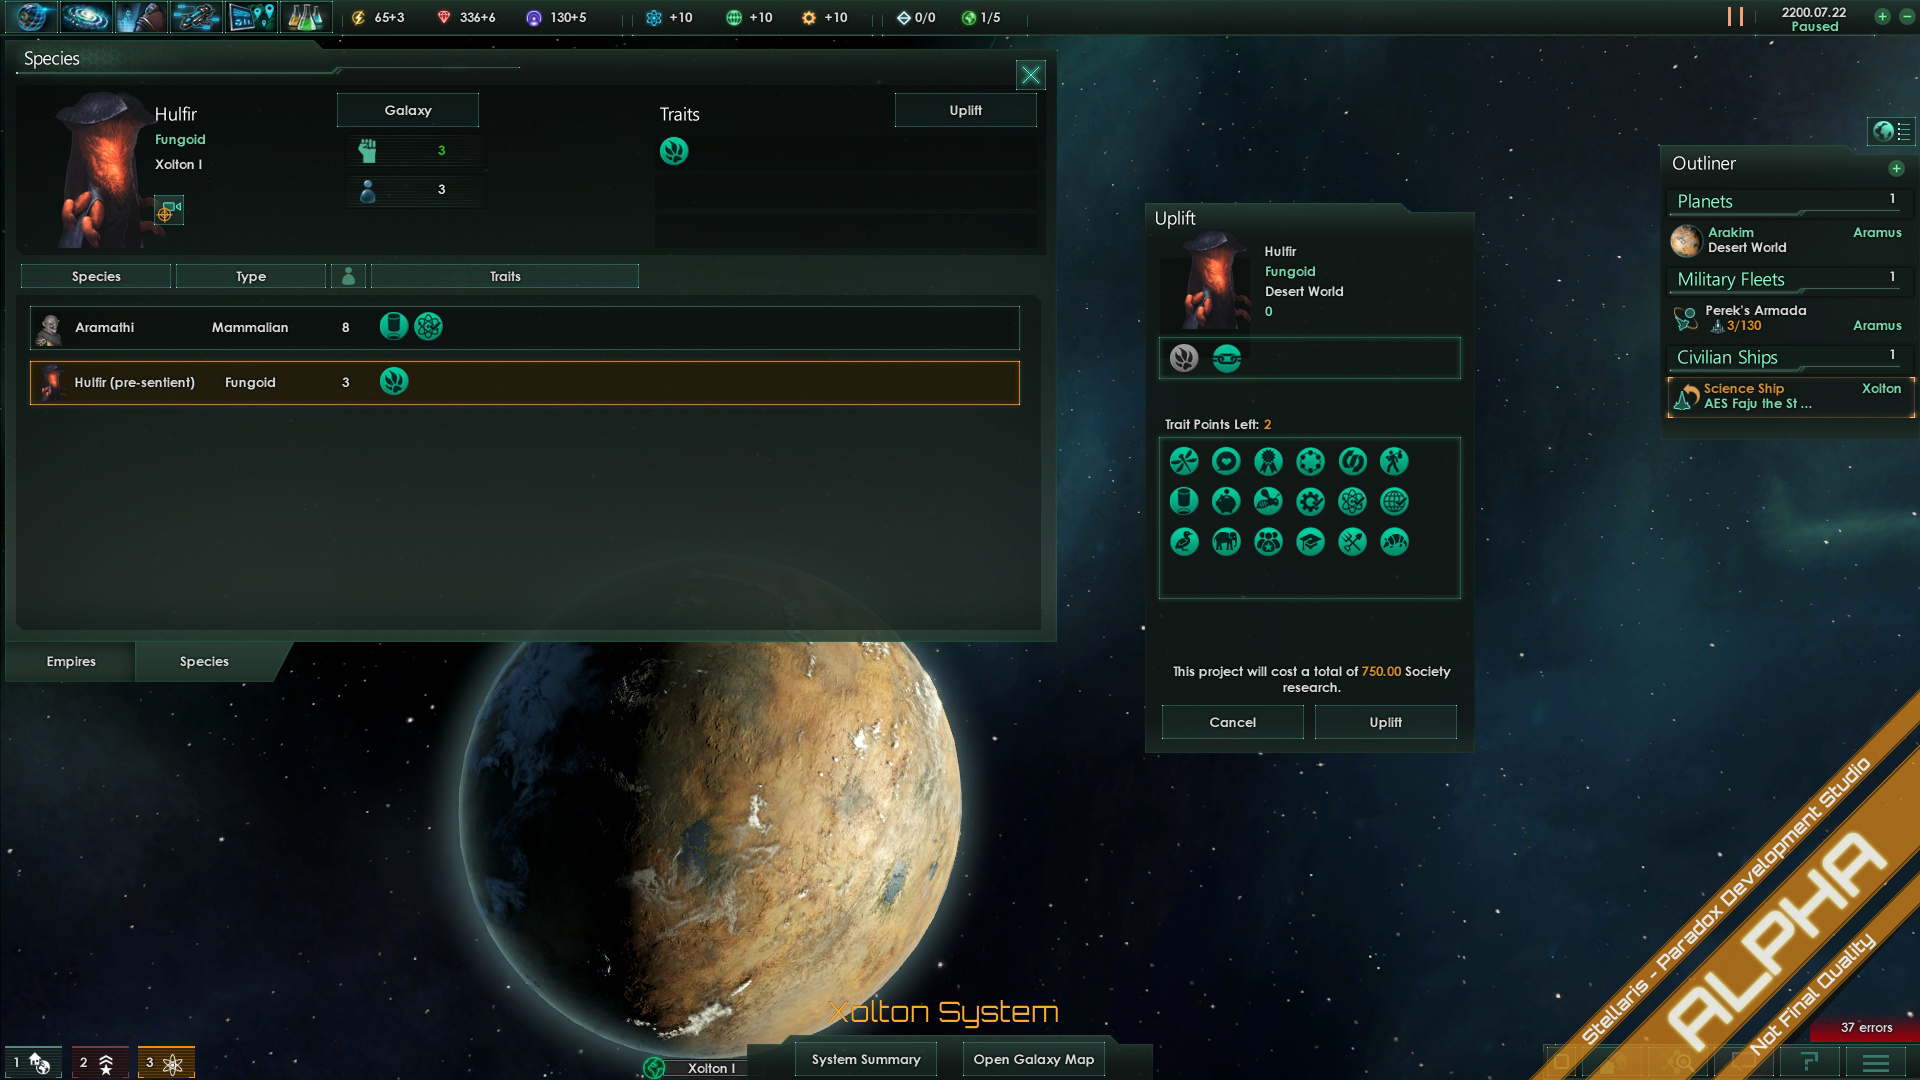This screenshot has width=1920, height=1080.
Task: Increase game speed with plus button
Action: (1882, 16)
